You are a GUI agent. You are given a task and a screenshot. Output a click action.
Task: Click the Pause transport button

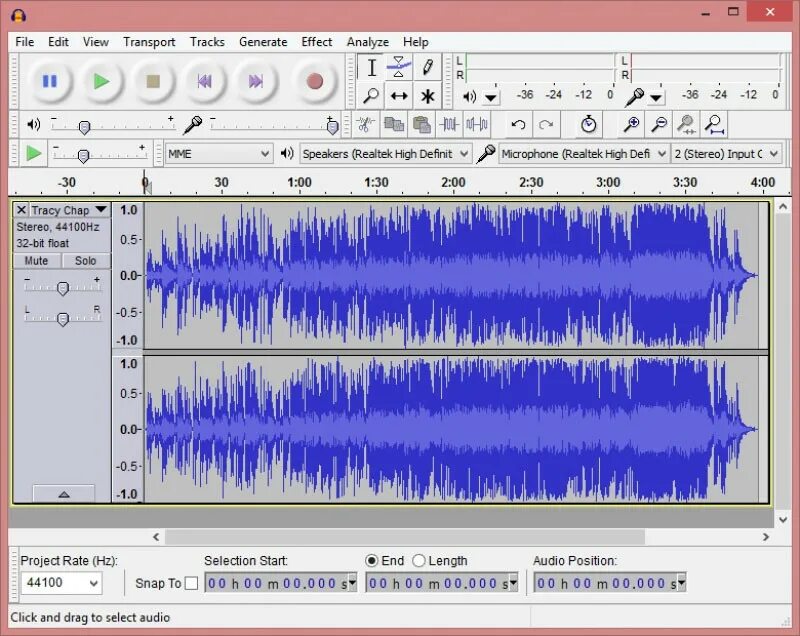[49, 81]
